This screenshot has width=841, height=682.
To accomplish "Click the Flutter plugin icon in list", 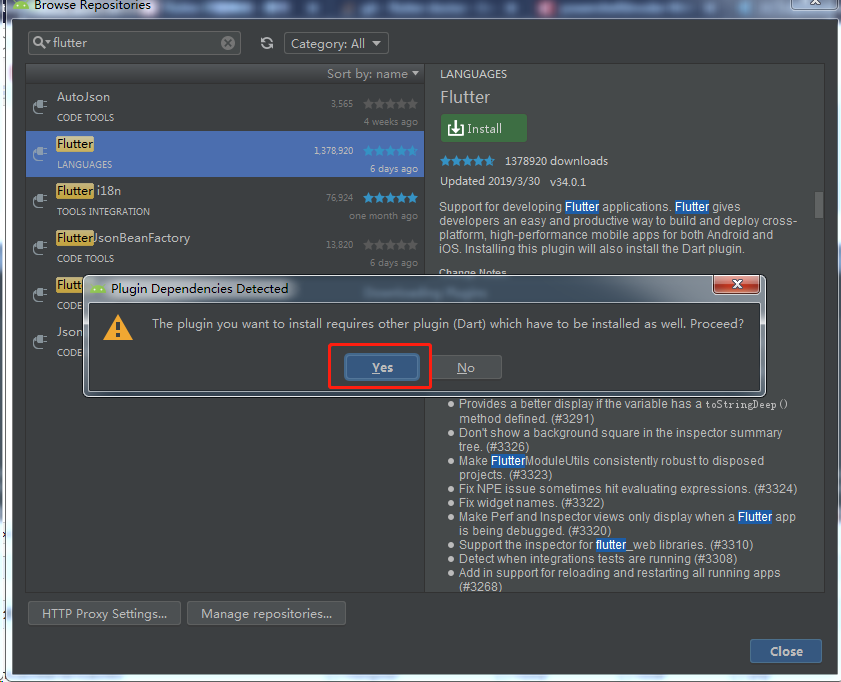I will (x=40, y=154).
